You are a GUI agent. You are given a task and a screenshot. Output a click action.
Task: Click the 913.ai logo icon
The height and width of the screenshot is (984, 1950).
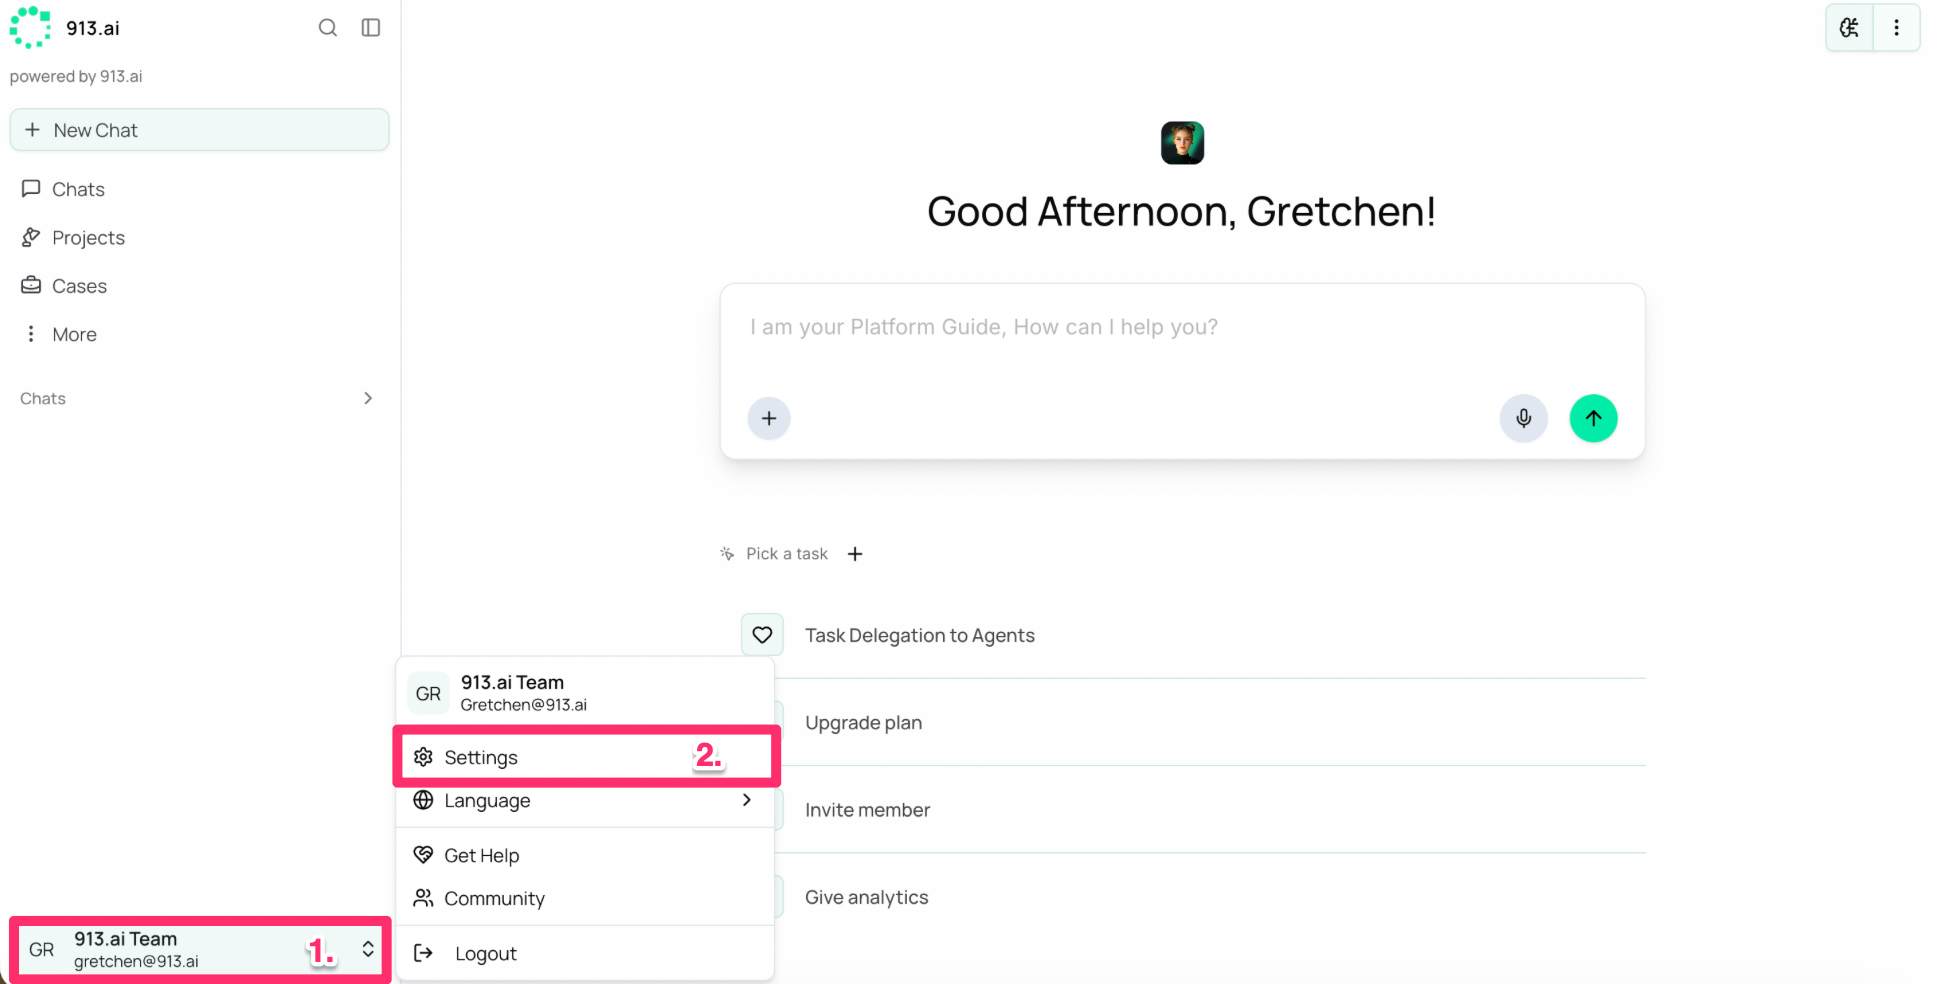pos(30,27)
